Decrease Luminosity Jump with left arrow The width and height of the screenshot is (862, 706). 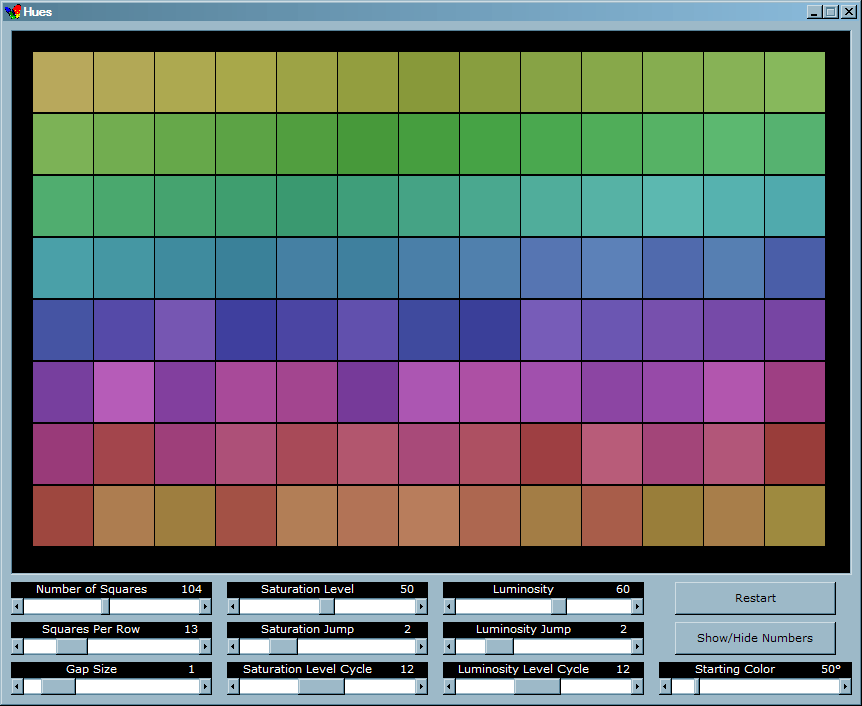click(x=450, y=646)
